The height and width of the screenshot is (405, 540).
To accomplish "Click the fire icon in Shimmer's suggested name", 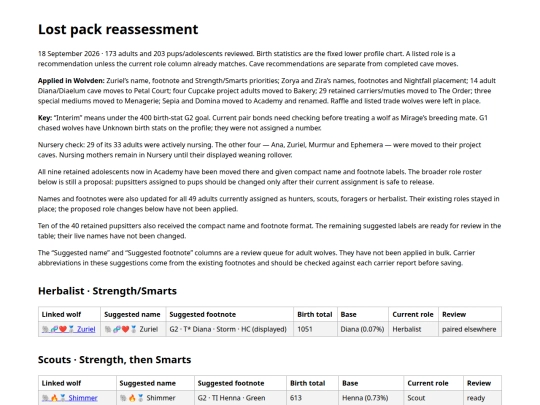I will (x=132, y=398).
